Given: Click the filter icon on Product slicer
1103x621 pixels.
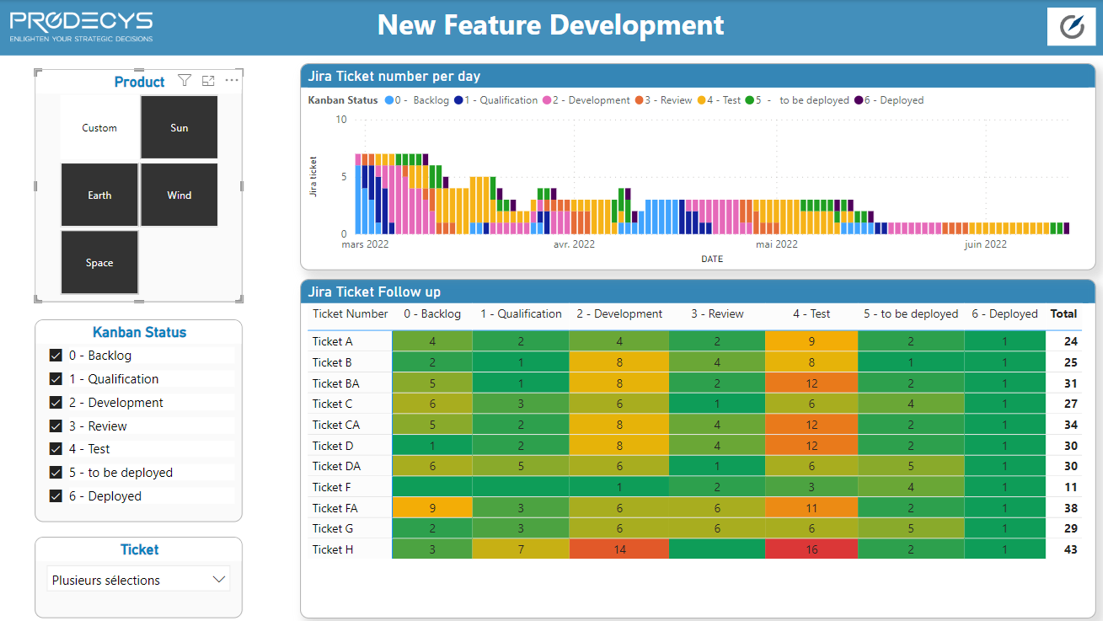Looking at the screenshot, I should pos(184,81).
